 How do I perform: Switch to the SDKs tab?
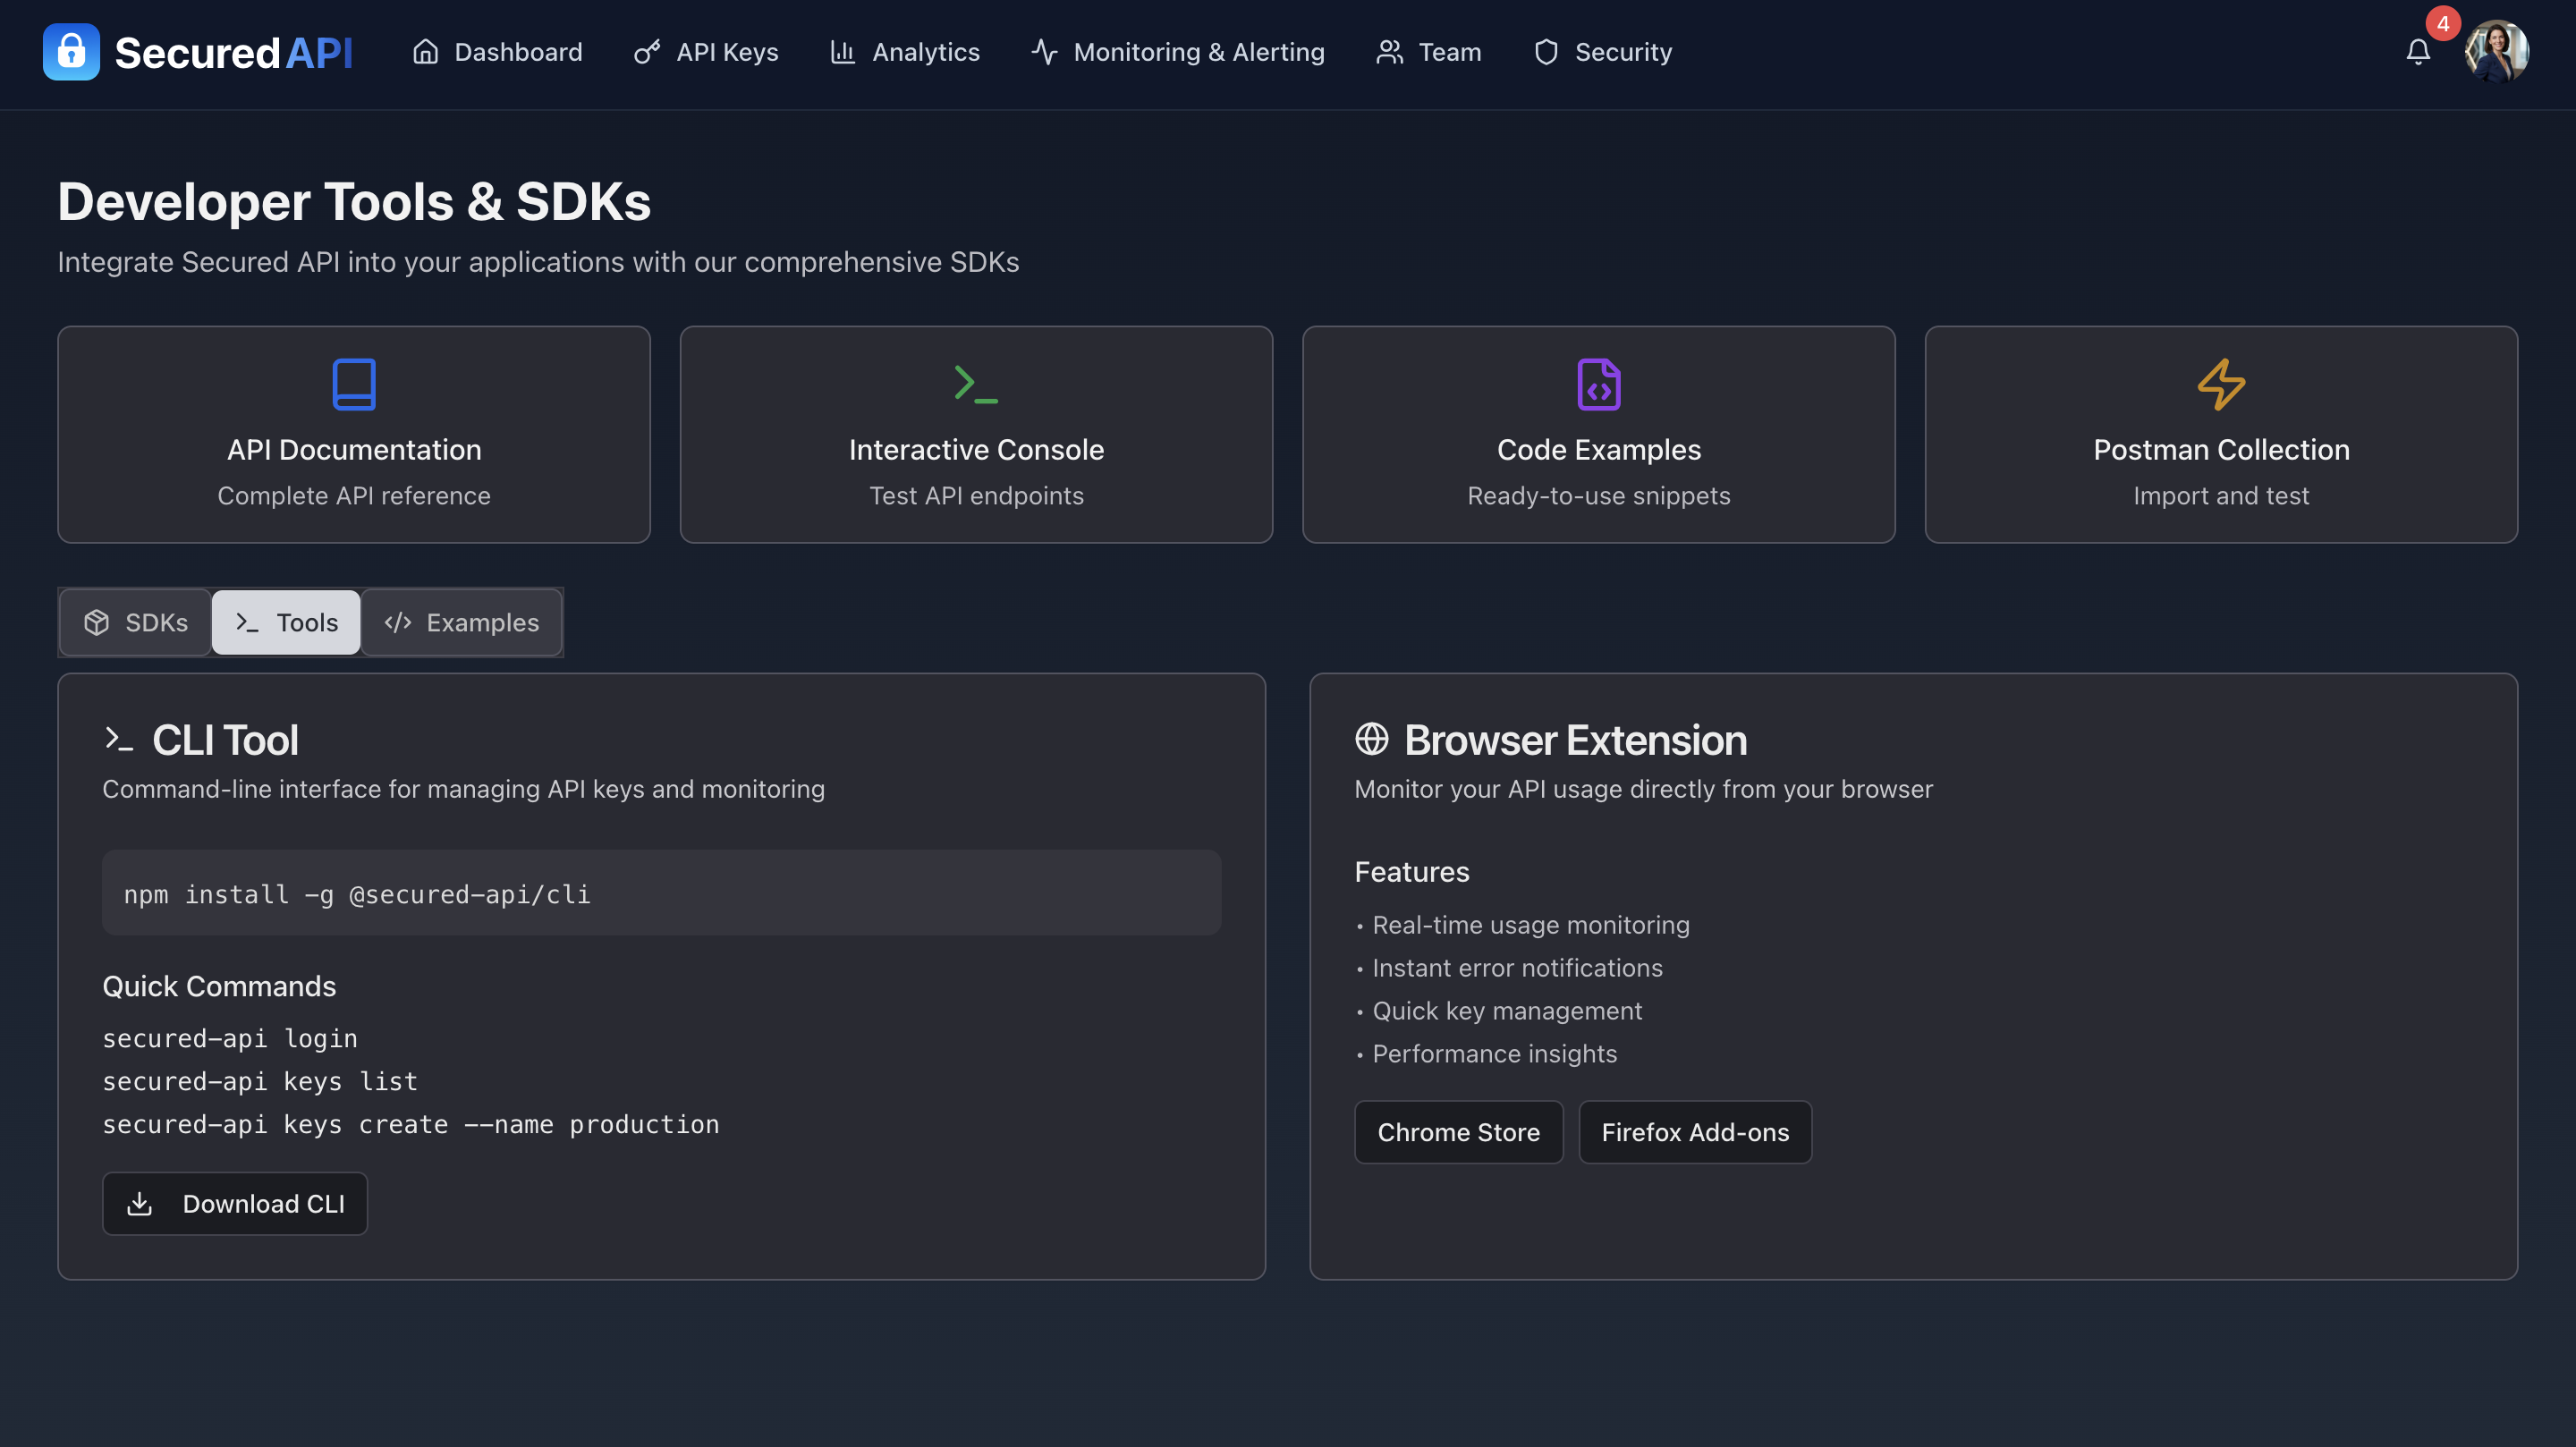pyautogui.click(x=134, y=622)
